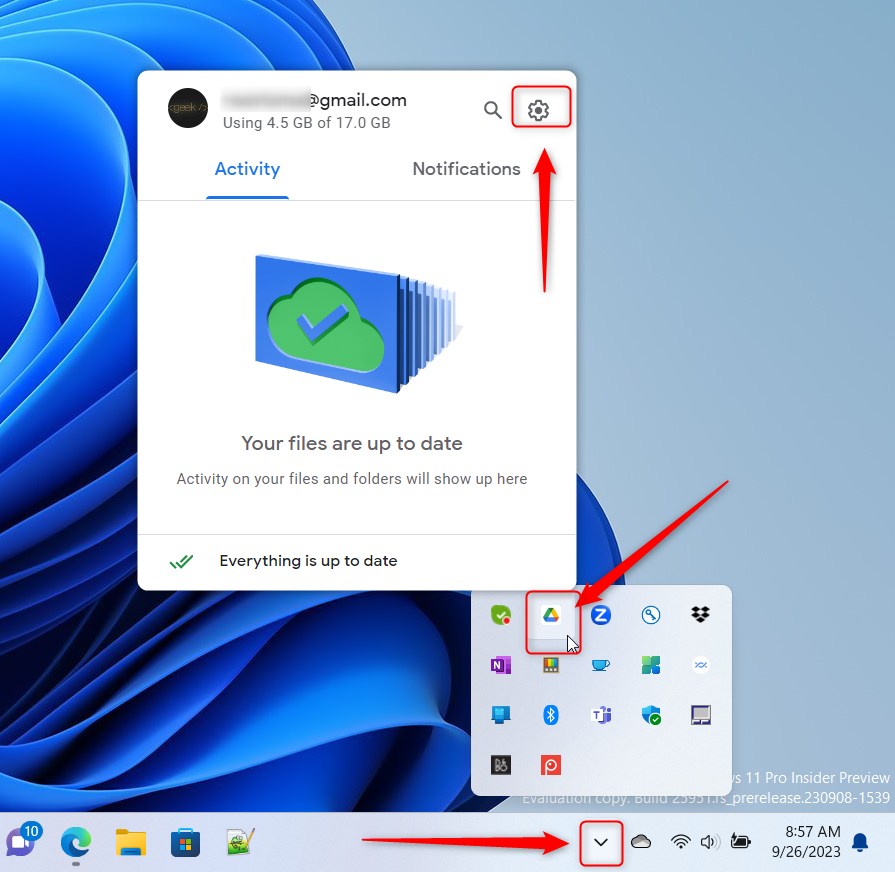Click the gmail.com account address
895x872 pixels.
click(315, 100)
